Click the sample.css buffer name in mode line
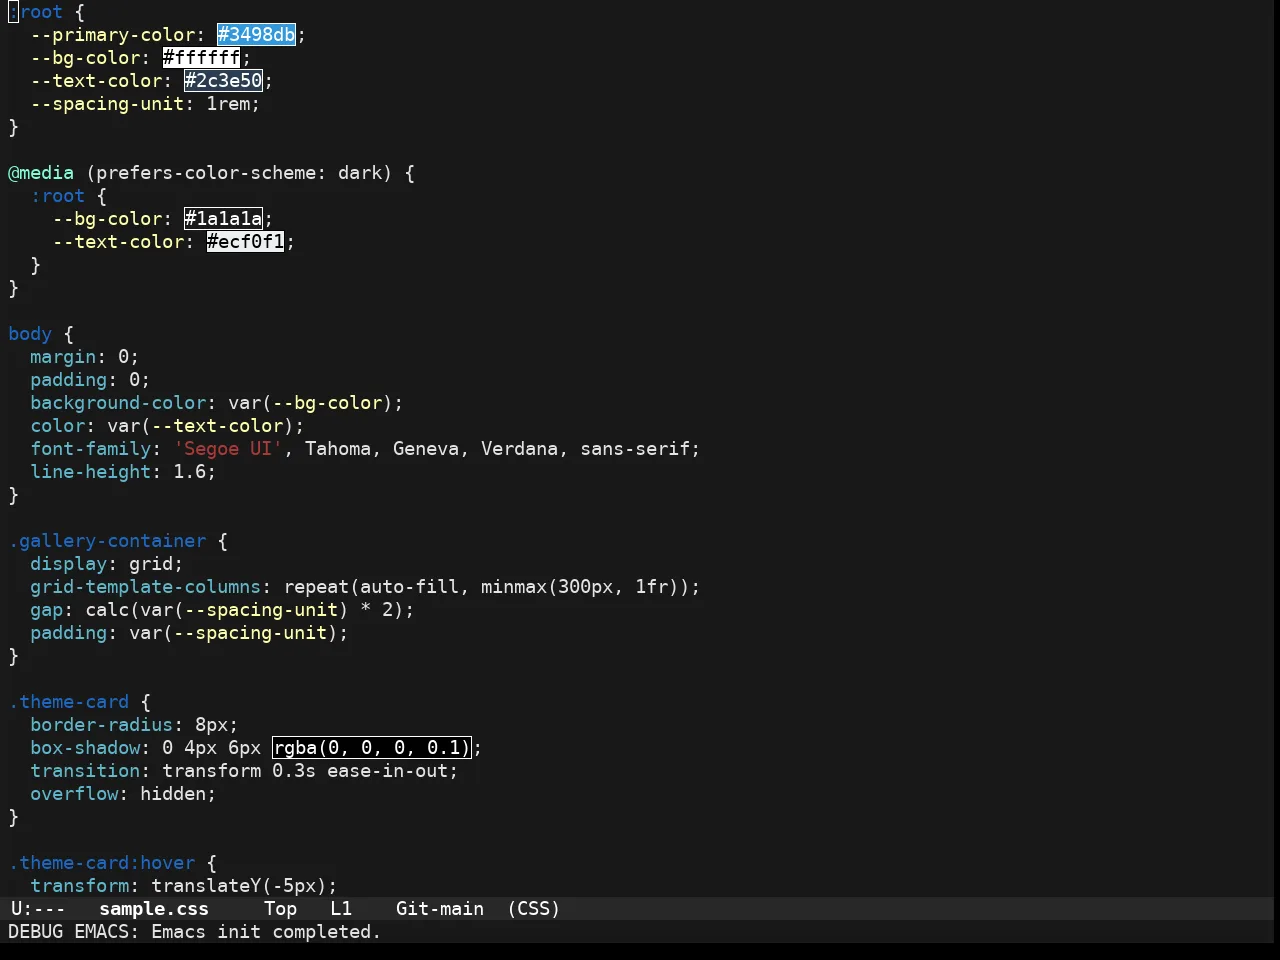This screenshot has height=960, width=1280. [x=154, y=909]
